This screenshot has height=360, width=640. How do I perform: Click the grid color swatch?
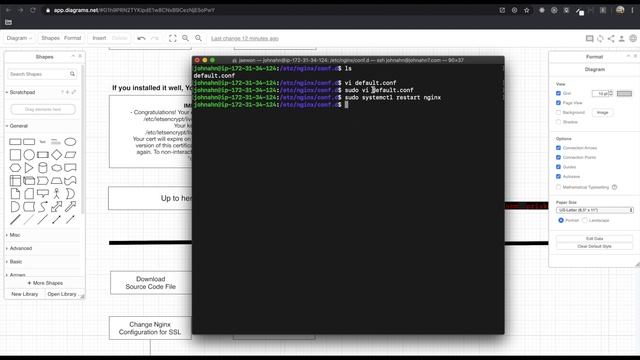pyautogui.click(x=624, y=93)
